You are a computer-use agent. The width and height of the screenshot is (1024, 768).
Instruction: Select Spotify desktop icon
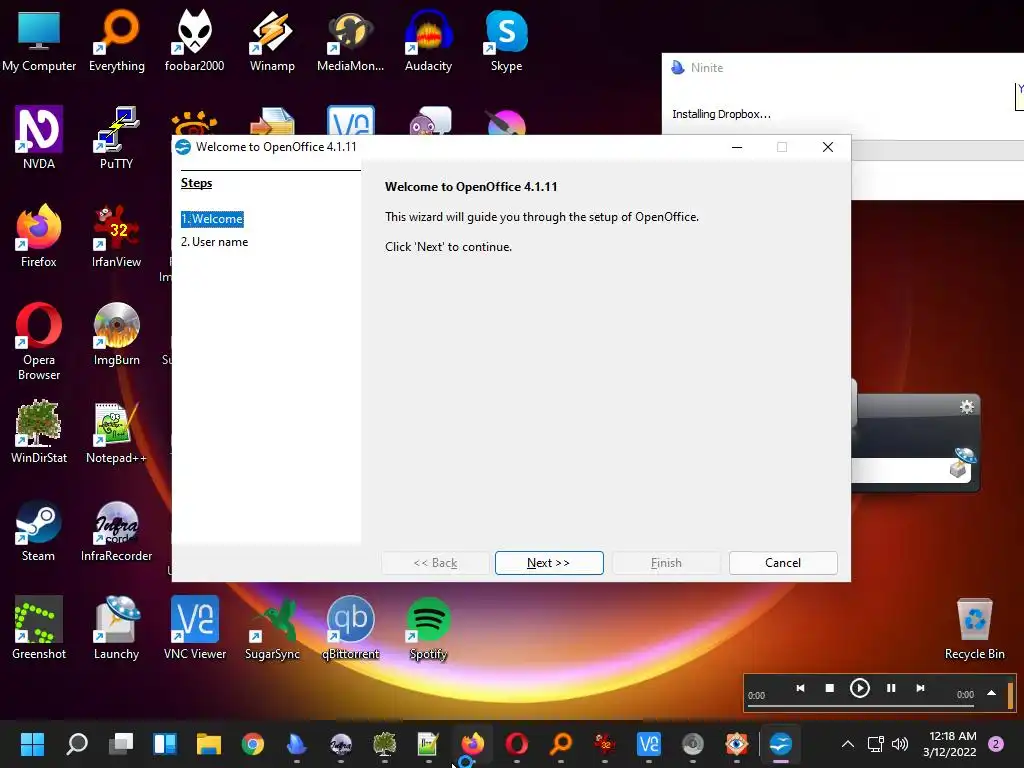pos(428,628)
